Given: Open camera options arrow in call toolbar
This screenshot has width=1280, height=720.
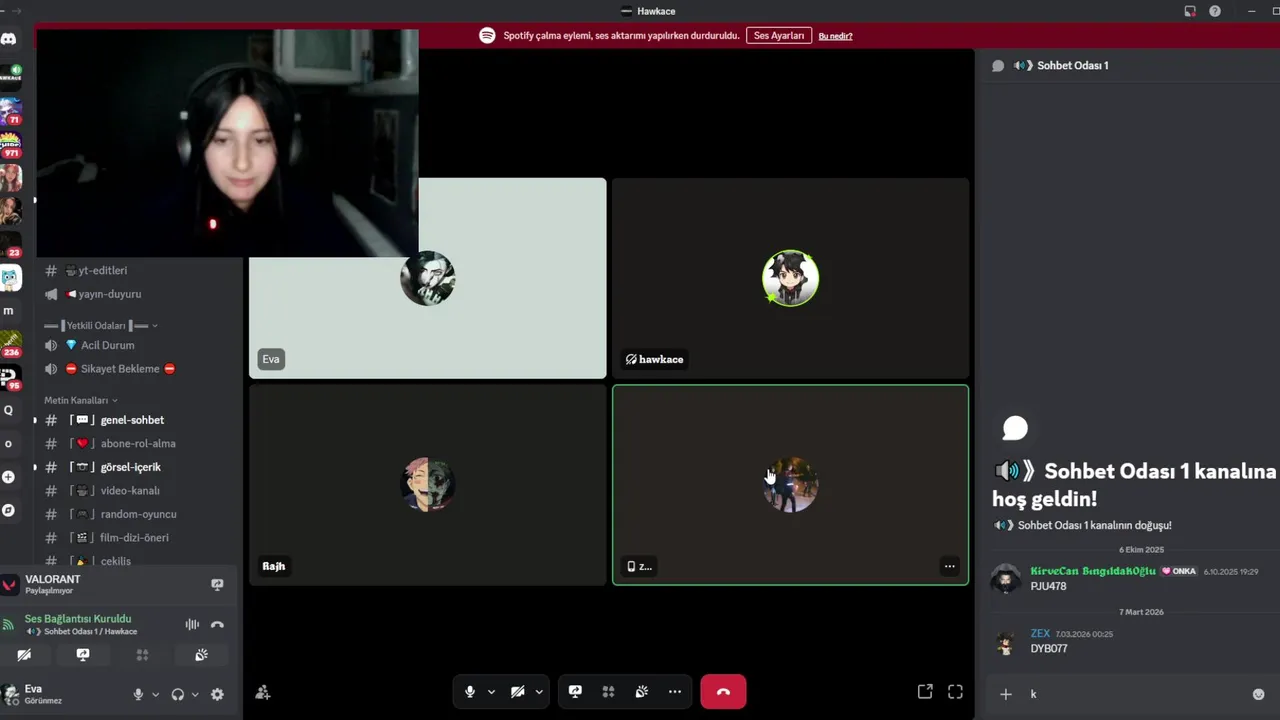Looking at the screenshot, I should click(x=539, y=691).
